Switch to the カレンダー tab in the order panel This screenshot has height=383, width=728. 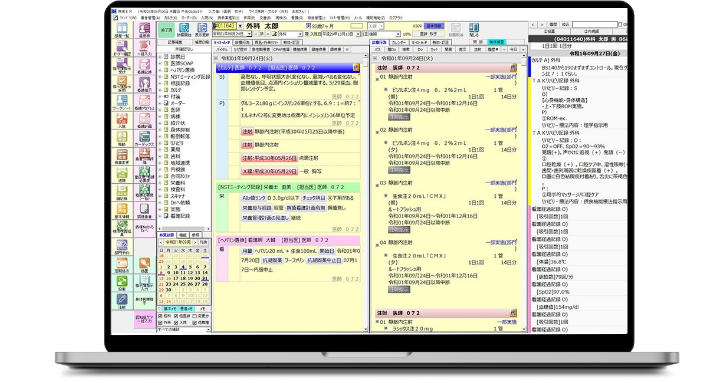[x=398, y=42]
